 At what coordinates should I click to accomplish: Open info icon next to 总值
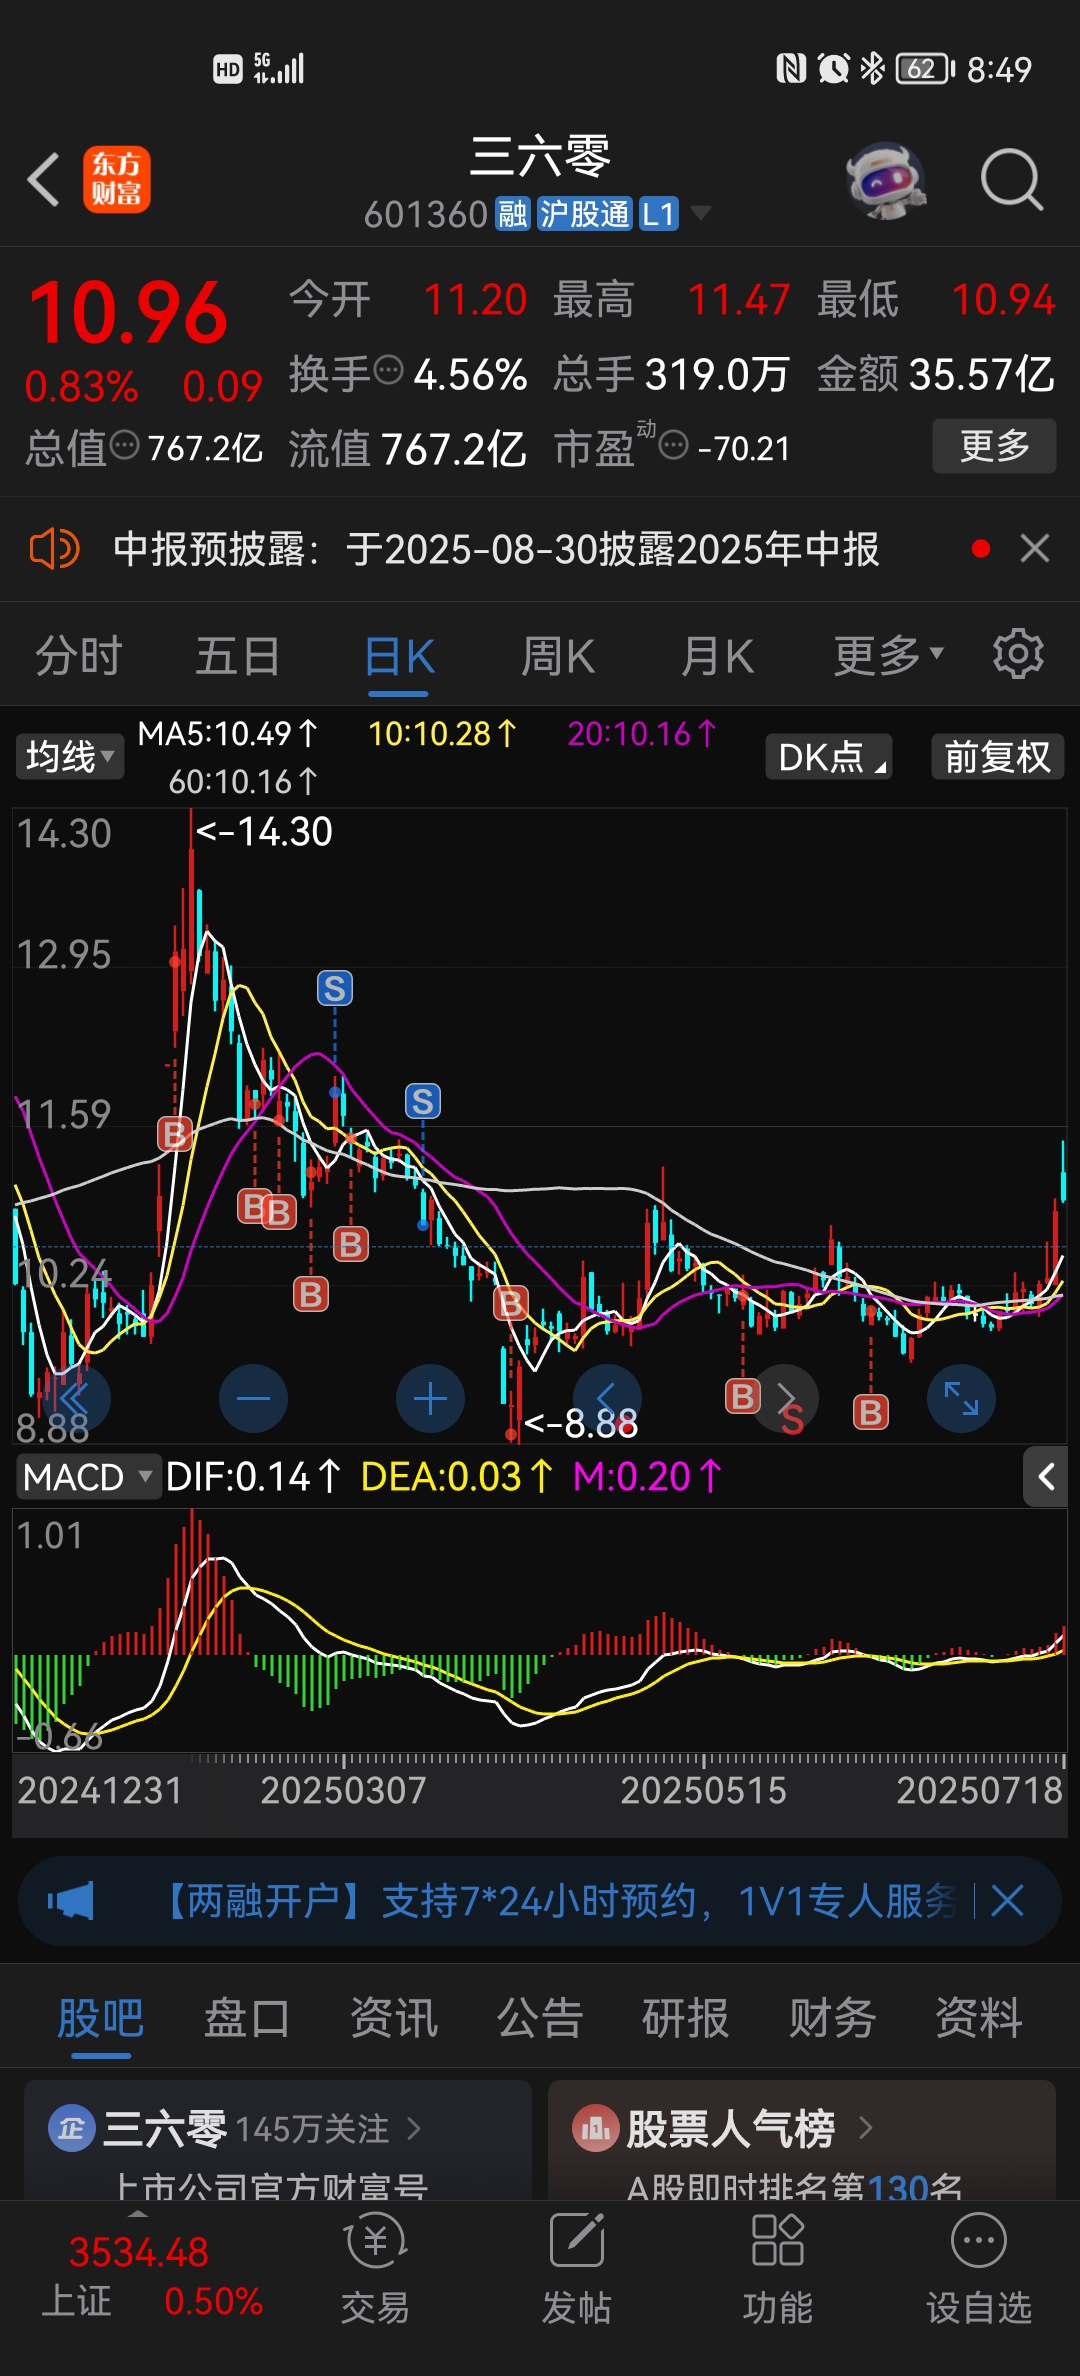pyautogui.click(x=124, y=445)
